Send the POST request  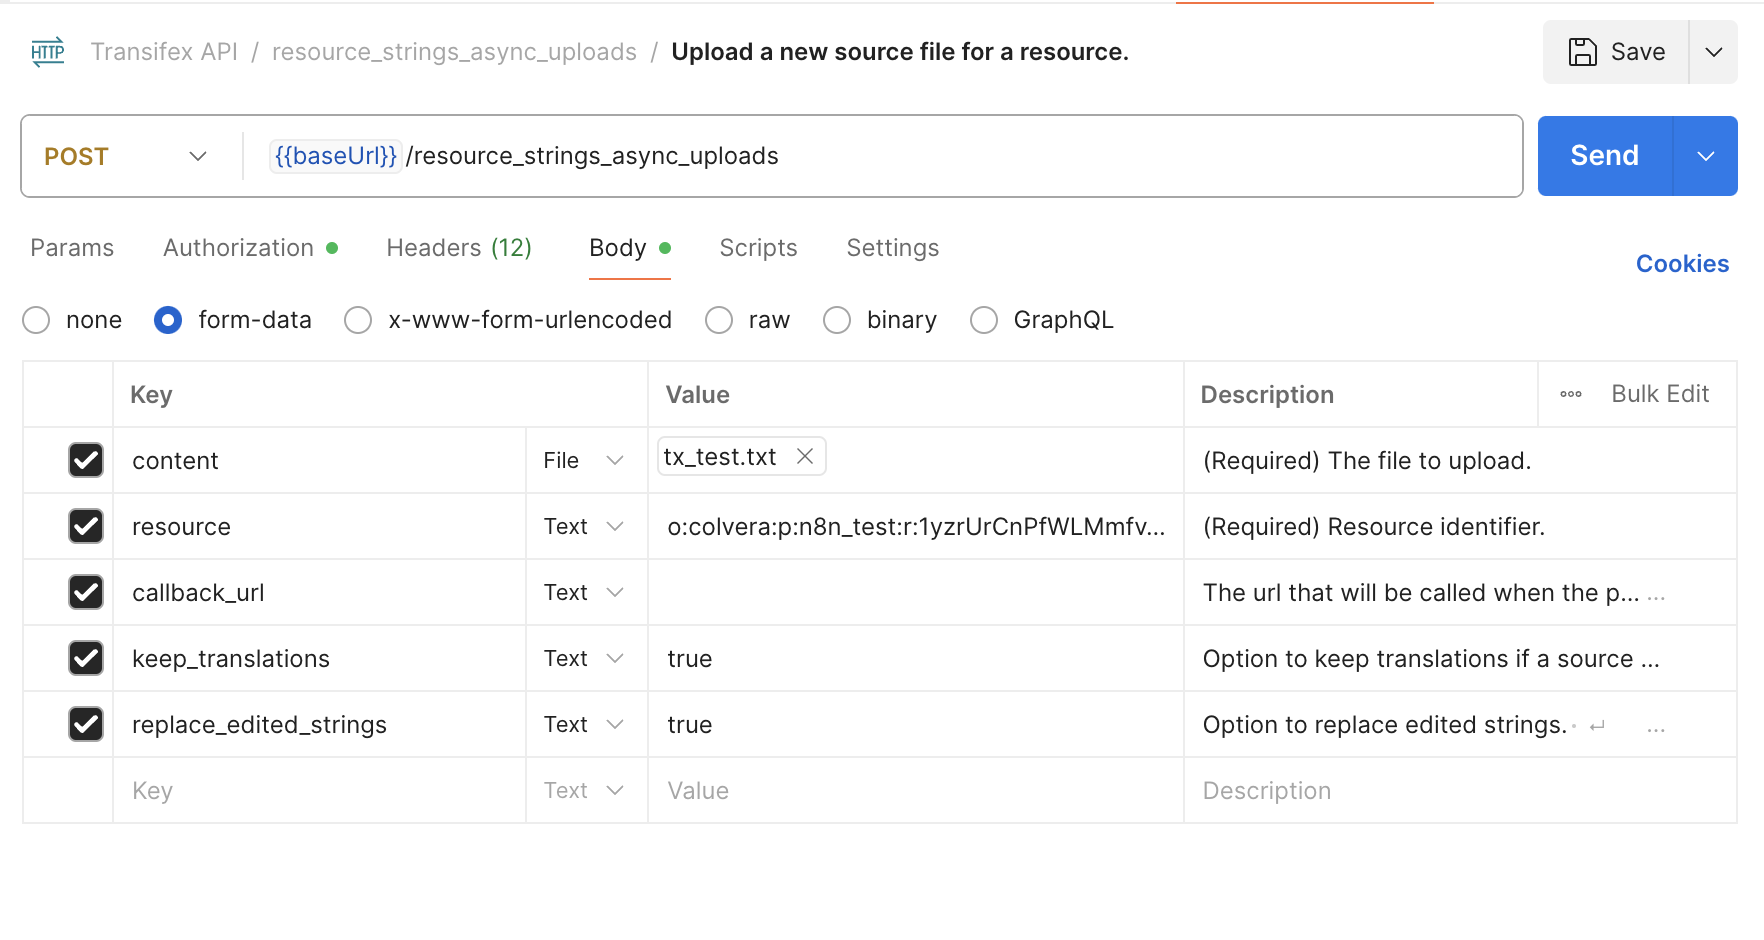point(1604,156)
